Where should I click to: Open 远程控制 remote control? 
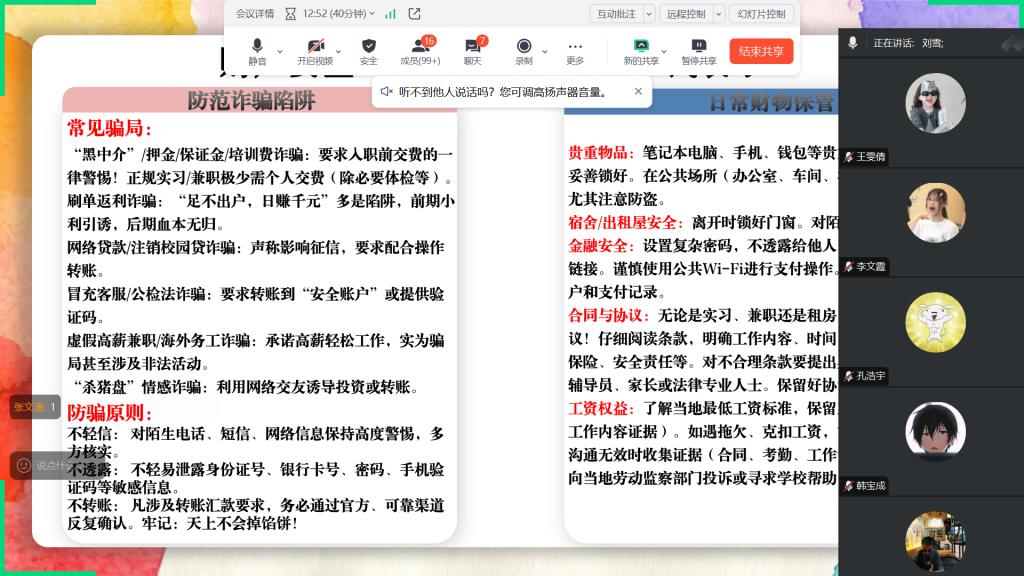coord(686,13)
